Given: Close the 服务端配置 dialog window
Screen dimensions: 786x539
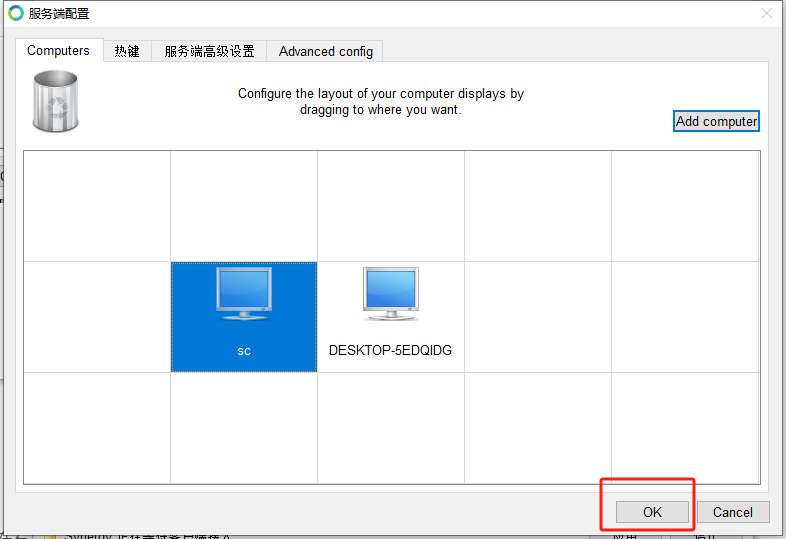Looking at the screenshot, I should point(767,13).
